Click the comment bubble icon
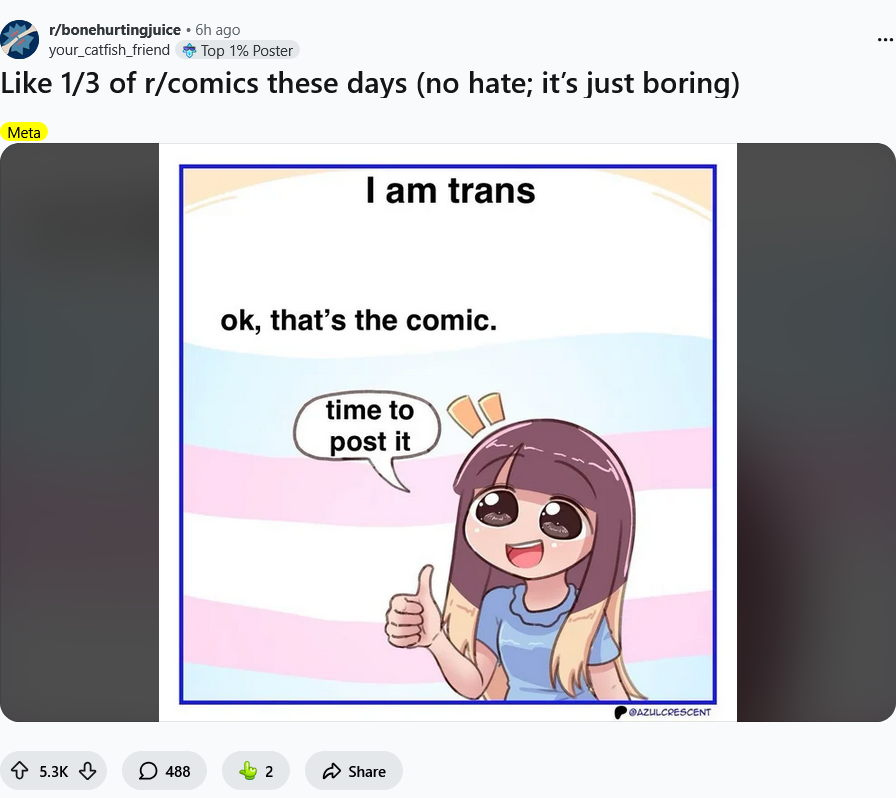The height and width of the screenshot is (798, 896). pyautogui.click(x=148, y=771)
